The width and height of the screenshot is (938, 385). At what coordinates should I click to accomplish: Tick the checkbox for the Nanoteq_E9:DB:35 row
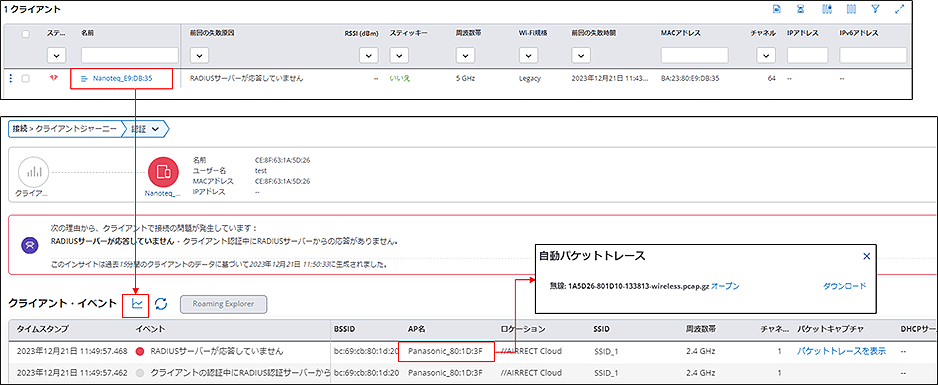click(x=25, y=78)
